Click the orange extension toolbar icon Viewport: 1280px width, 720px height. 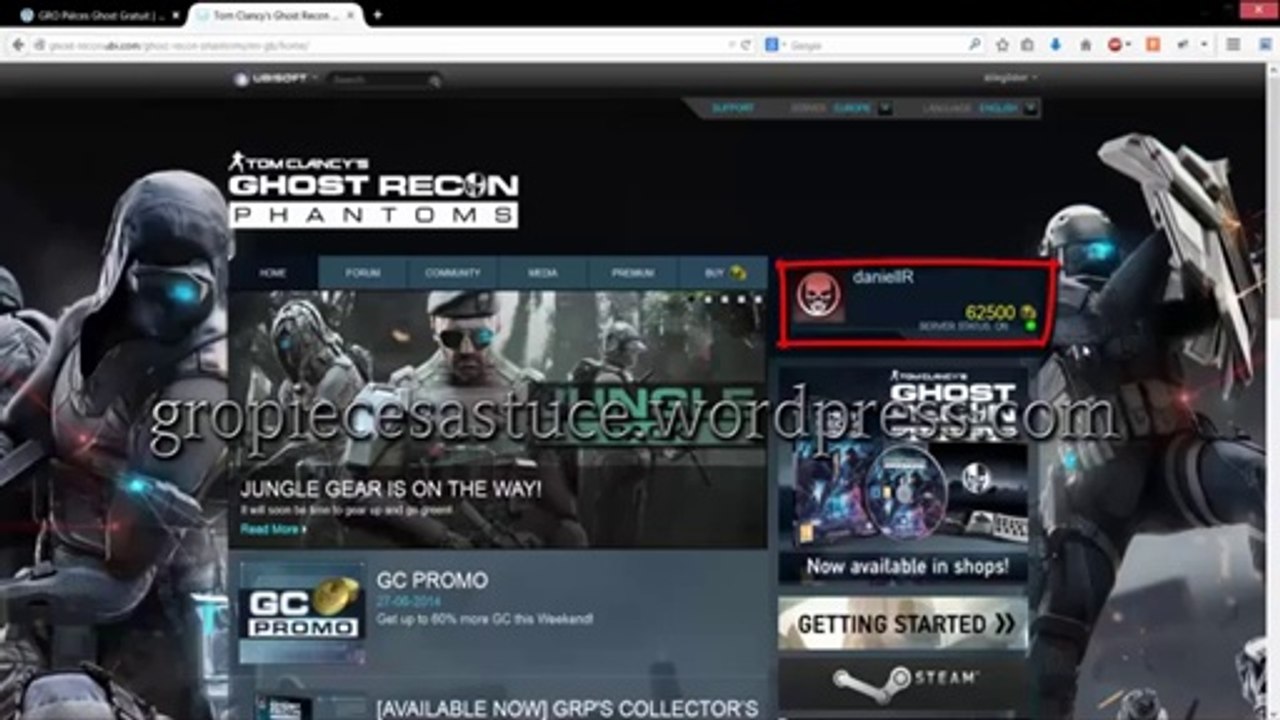[x=1153, y=45]
